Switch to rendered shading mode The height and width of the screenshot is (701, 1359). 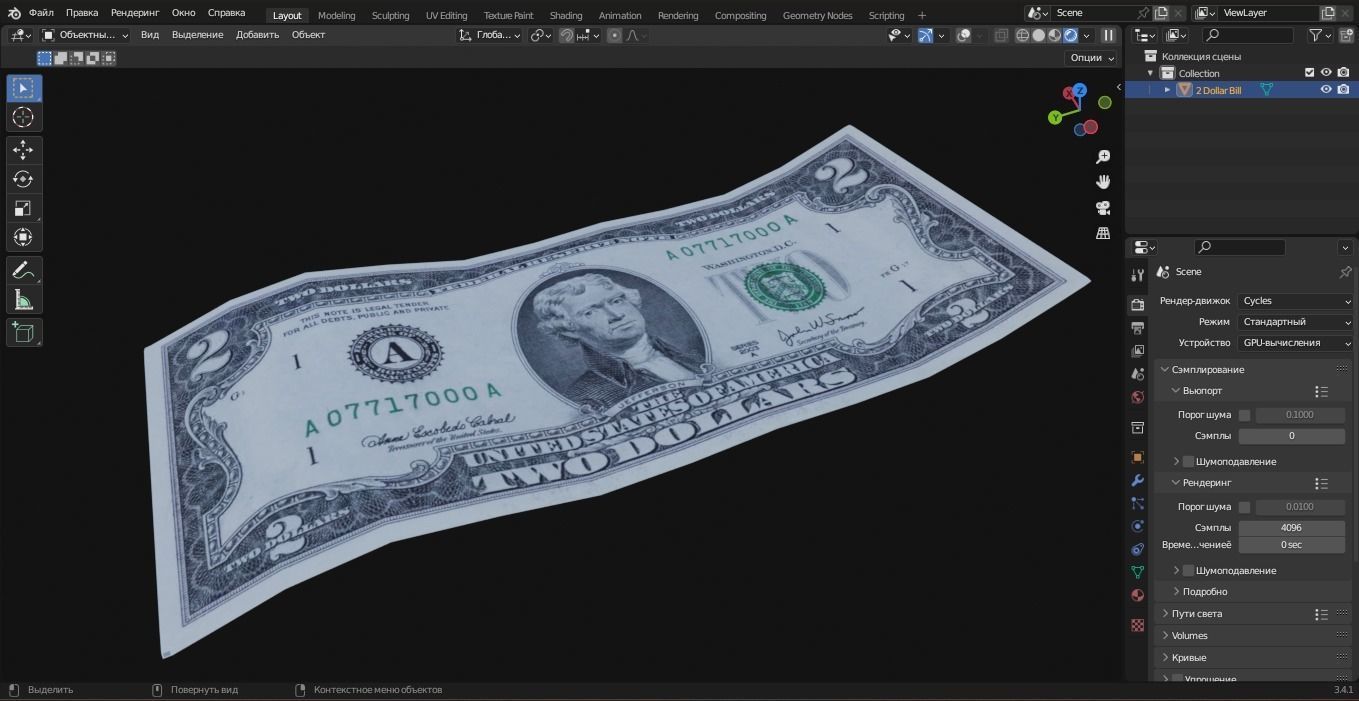coord(1070,35)
